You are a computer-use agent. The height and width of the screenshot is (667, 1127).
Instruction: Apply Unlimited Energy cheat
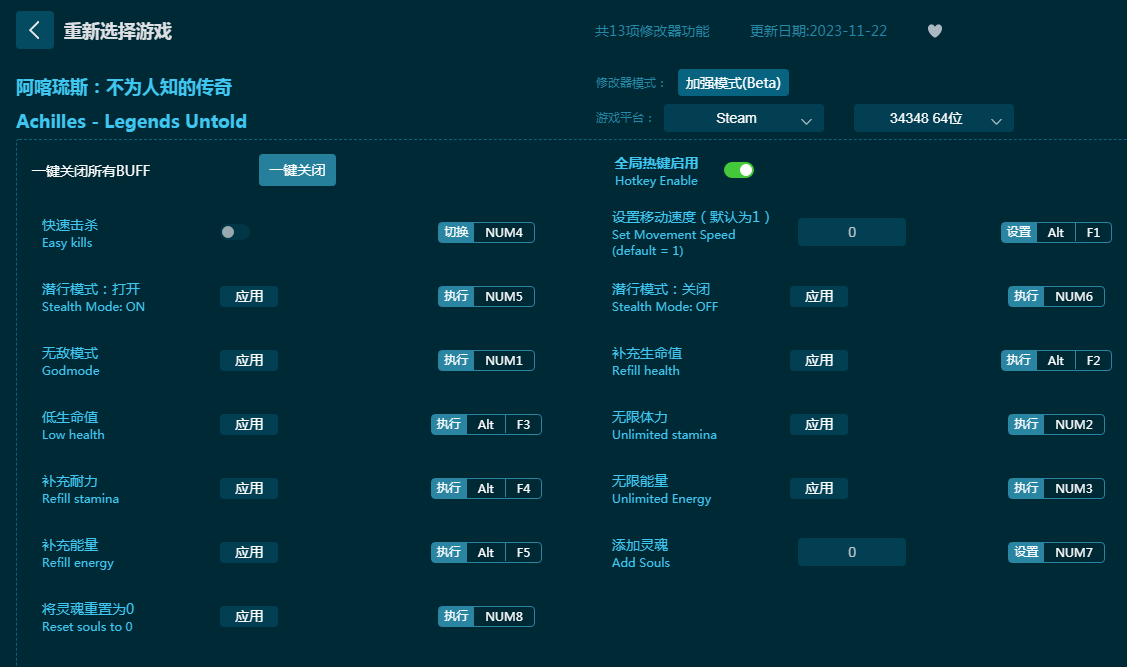pyautogui.click(x=819, y=489)
